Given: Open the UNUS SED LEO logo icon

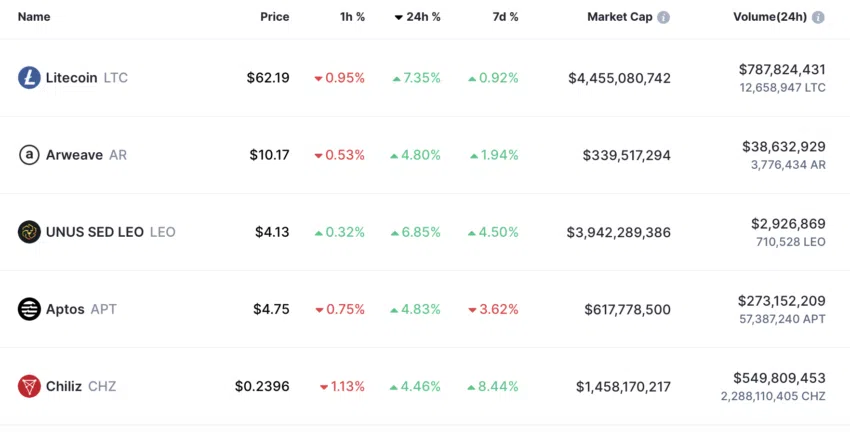Looking at the screenshot, I should [29, 232].
